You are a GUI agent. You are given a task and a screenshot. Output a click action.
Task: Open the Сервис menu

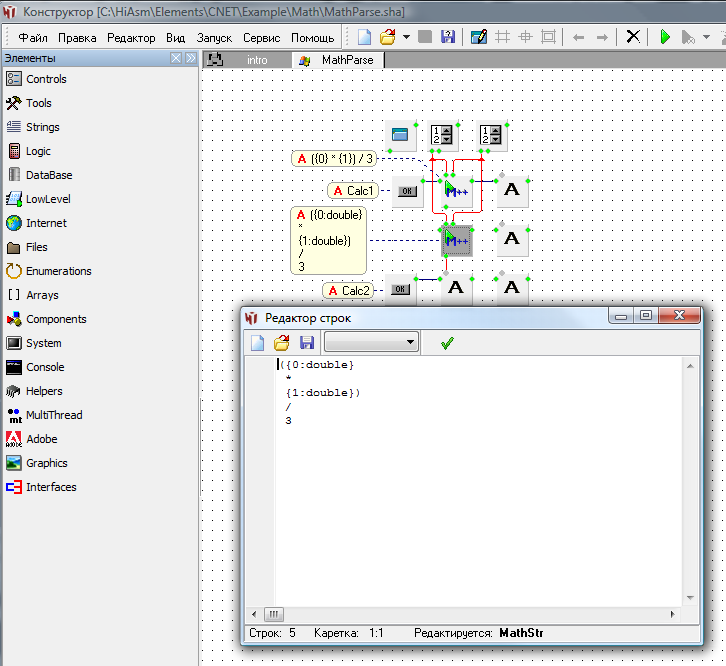(261, 38)
